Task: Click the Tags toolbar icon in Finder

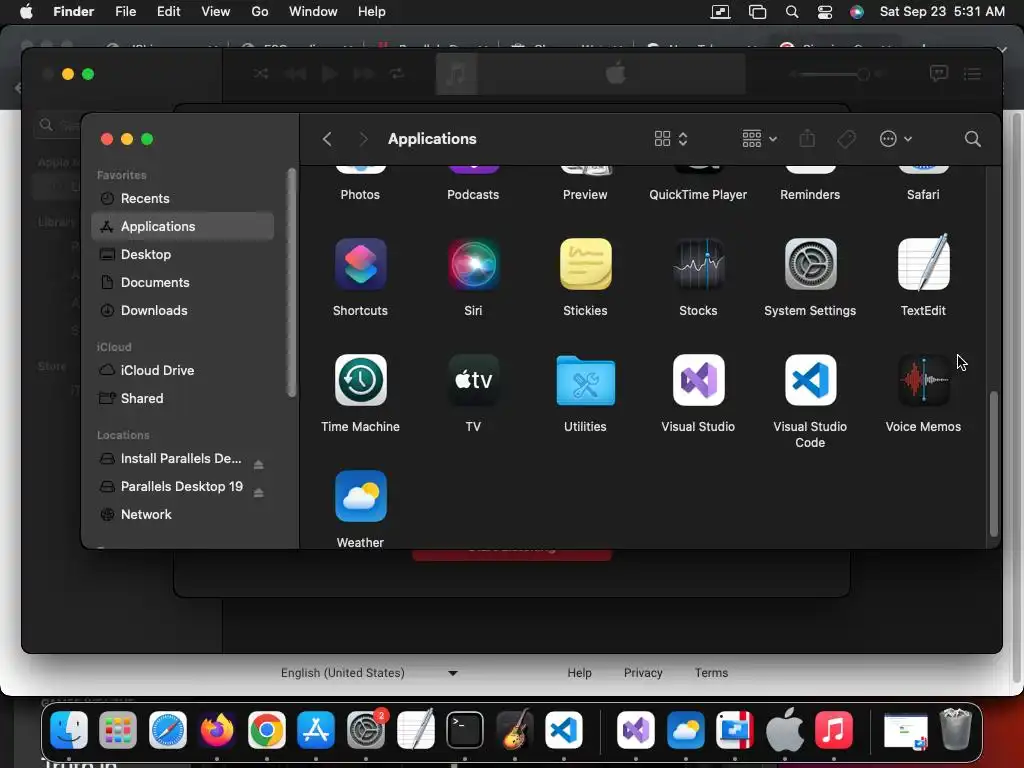Action: click(x=847, y=139)
